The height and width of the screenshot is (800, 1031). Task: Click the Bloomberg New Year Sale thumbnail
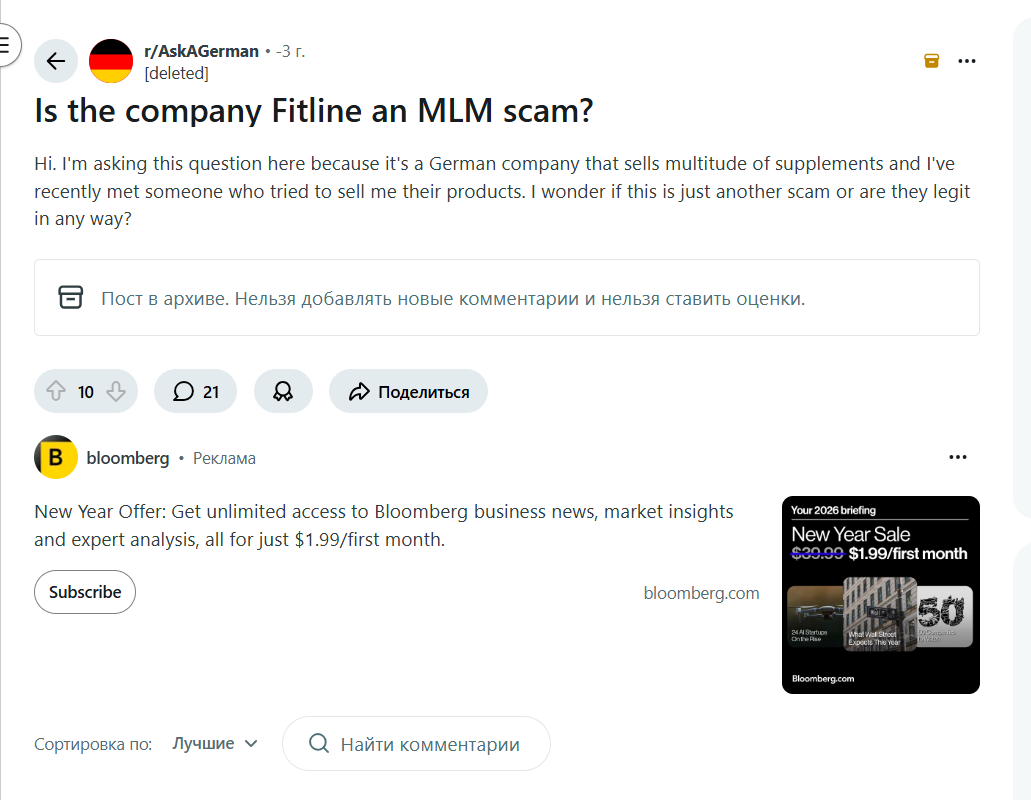(880, 595)
